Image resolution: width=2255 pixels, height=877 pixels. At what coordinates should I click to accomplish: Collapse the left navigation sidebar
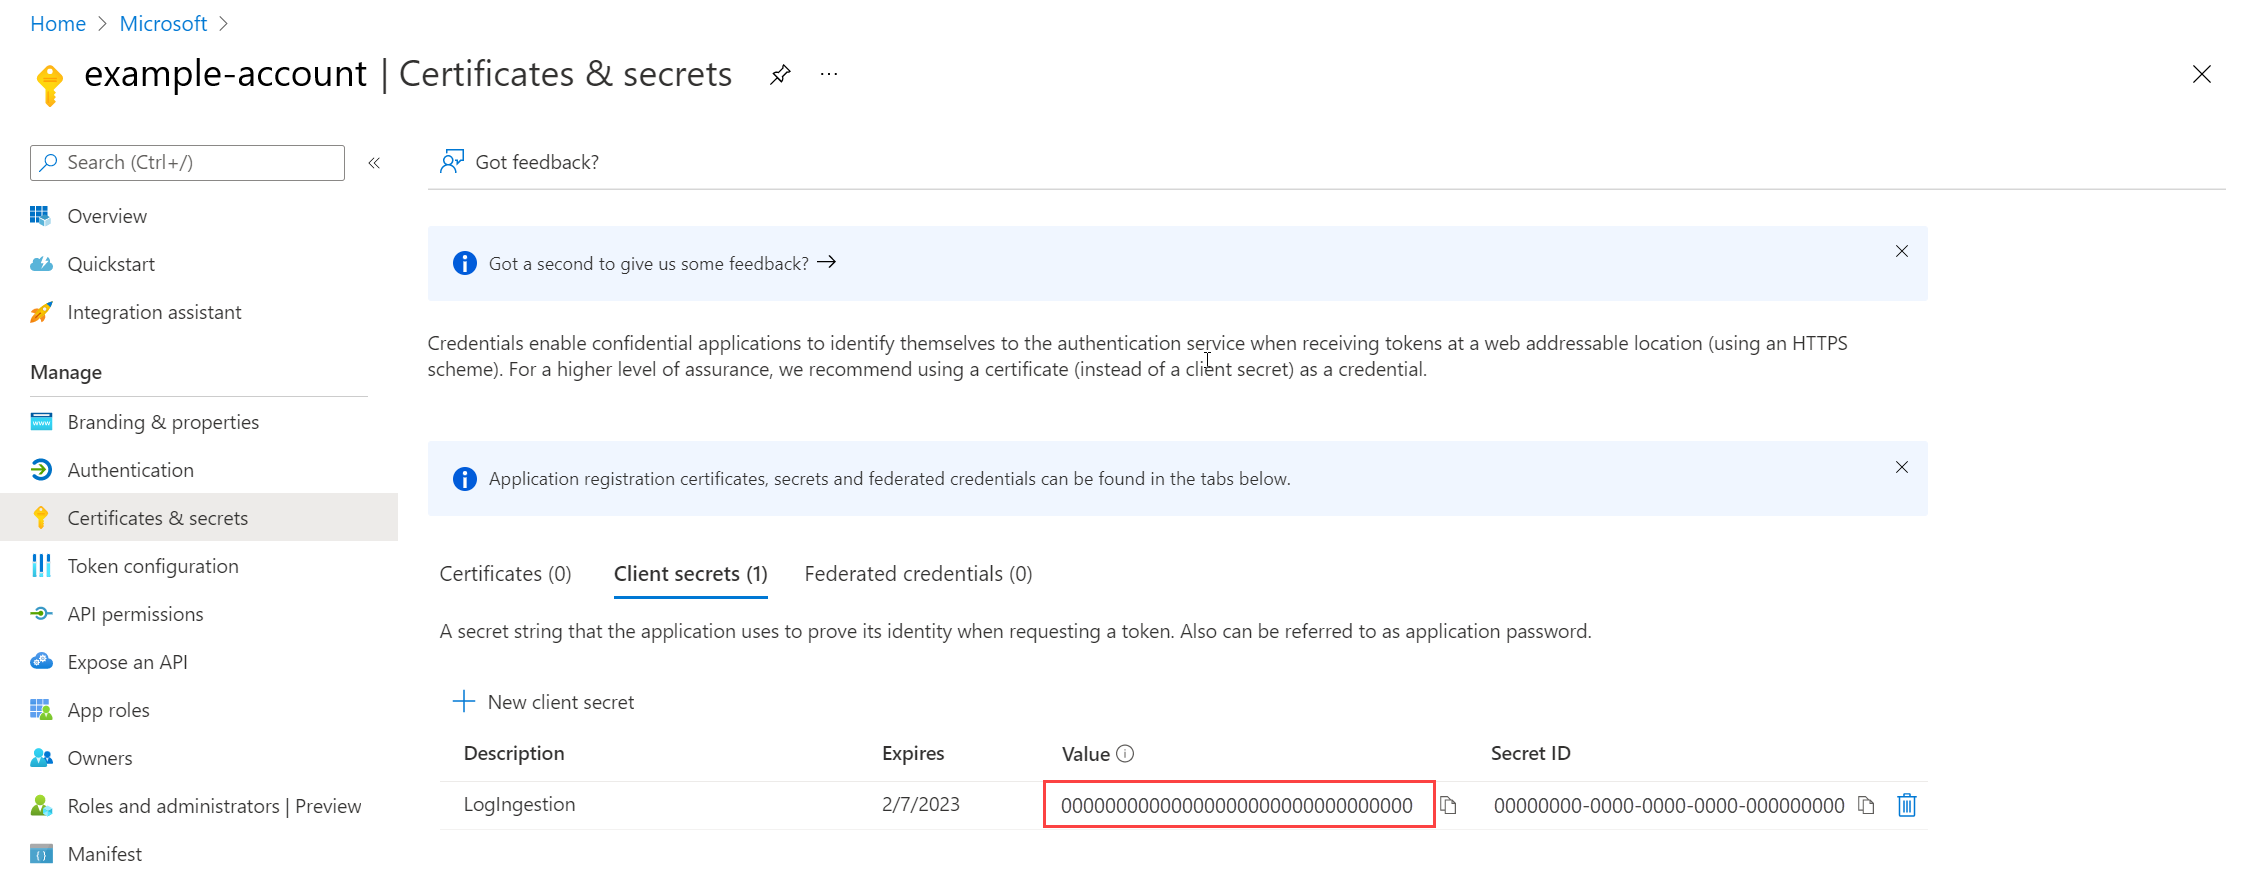tap(374, 163)
